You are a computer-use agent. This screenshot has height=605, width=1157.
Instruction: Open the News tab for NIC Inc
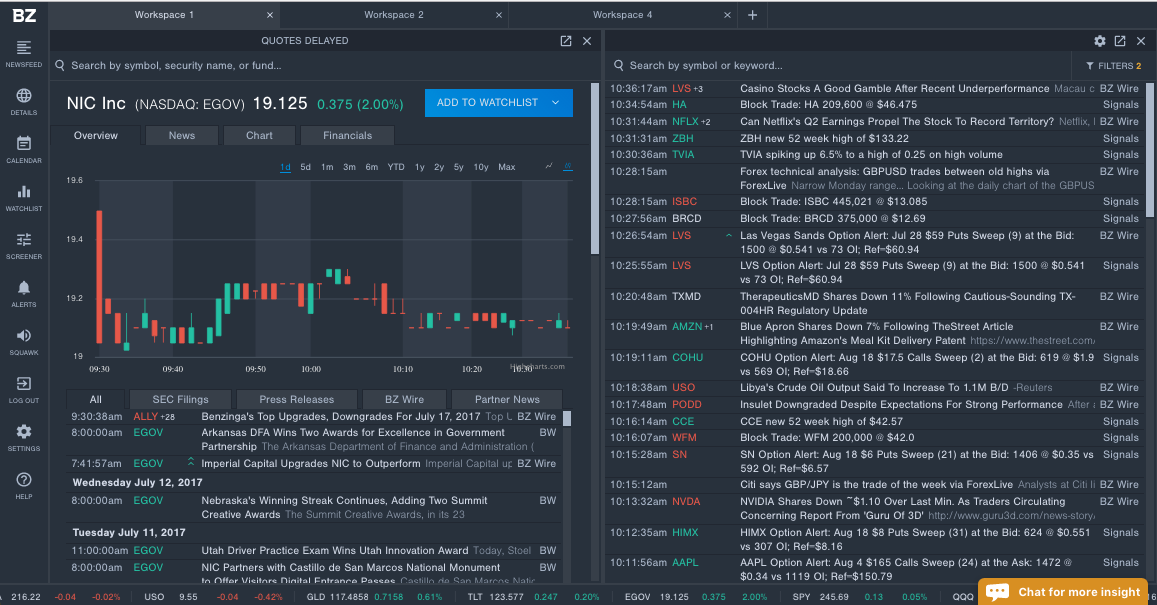pyautogui.click(x=182, y=136)
